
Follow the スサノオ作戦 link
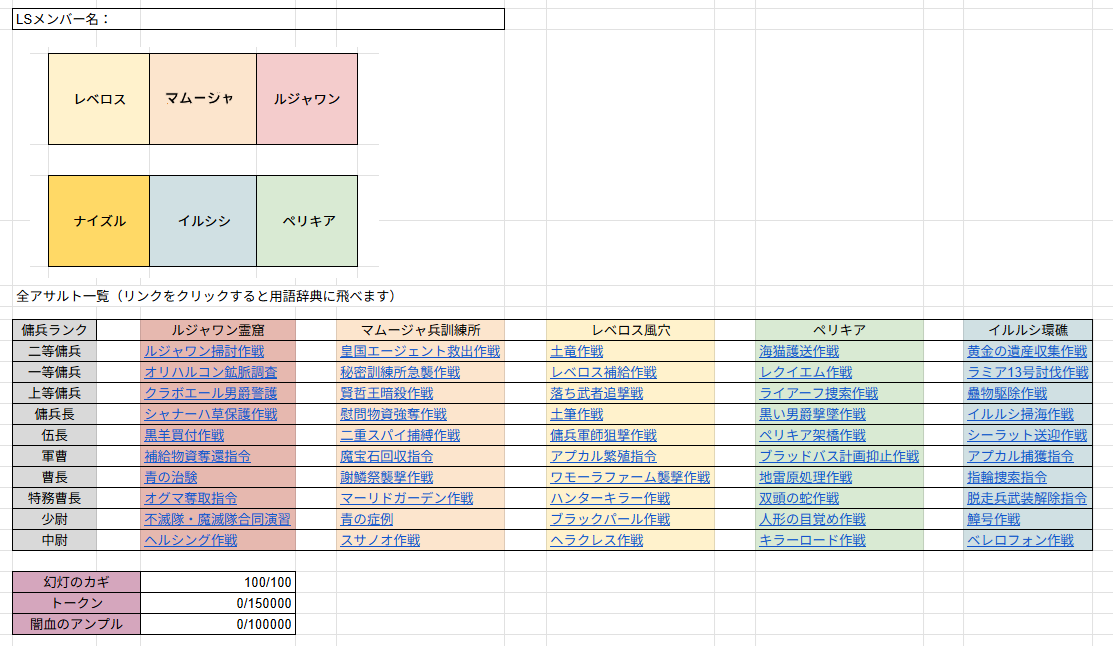tap(380, 540)
